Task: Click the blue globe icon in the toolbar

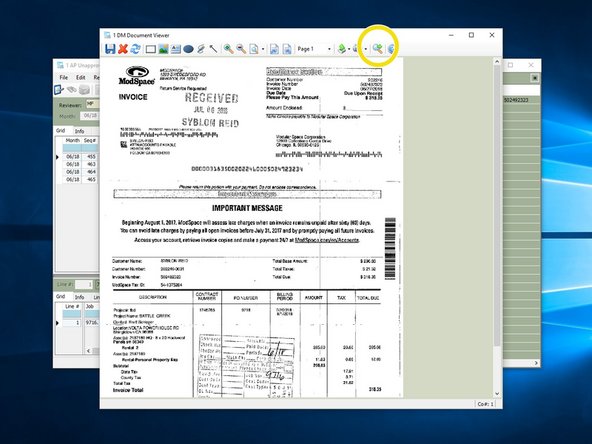Action: [391, 49]
